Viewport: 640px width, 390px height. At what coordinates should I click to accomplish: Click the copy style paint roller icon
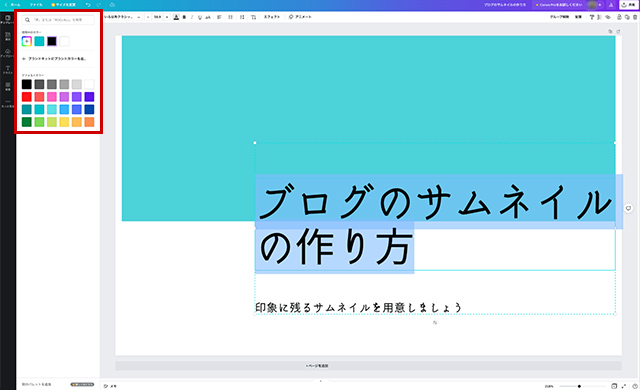(592, 17)
